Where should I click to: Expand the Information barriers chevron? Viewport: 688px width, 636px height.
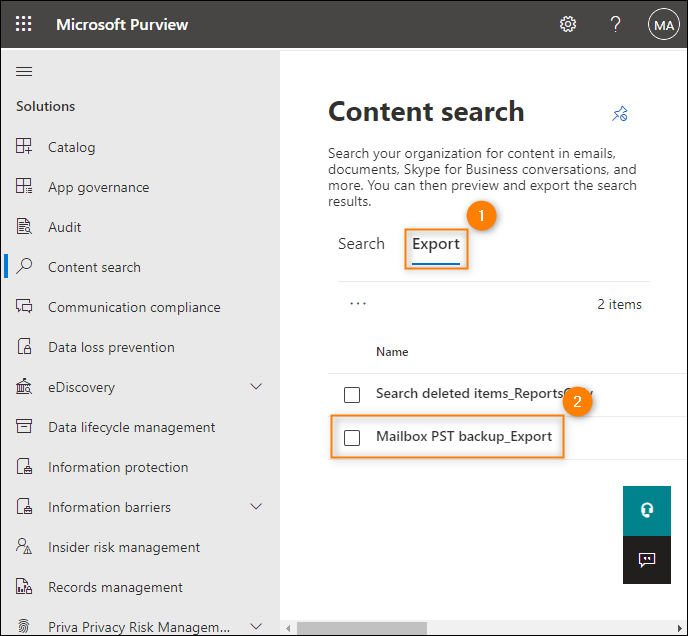tap(256, 506)
